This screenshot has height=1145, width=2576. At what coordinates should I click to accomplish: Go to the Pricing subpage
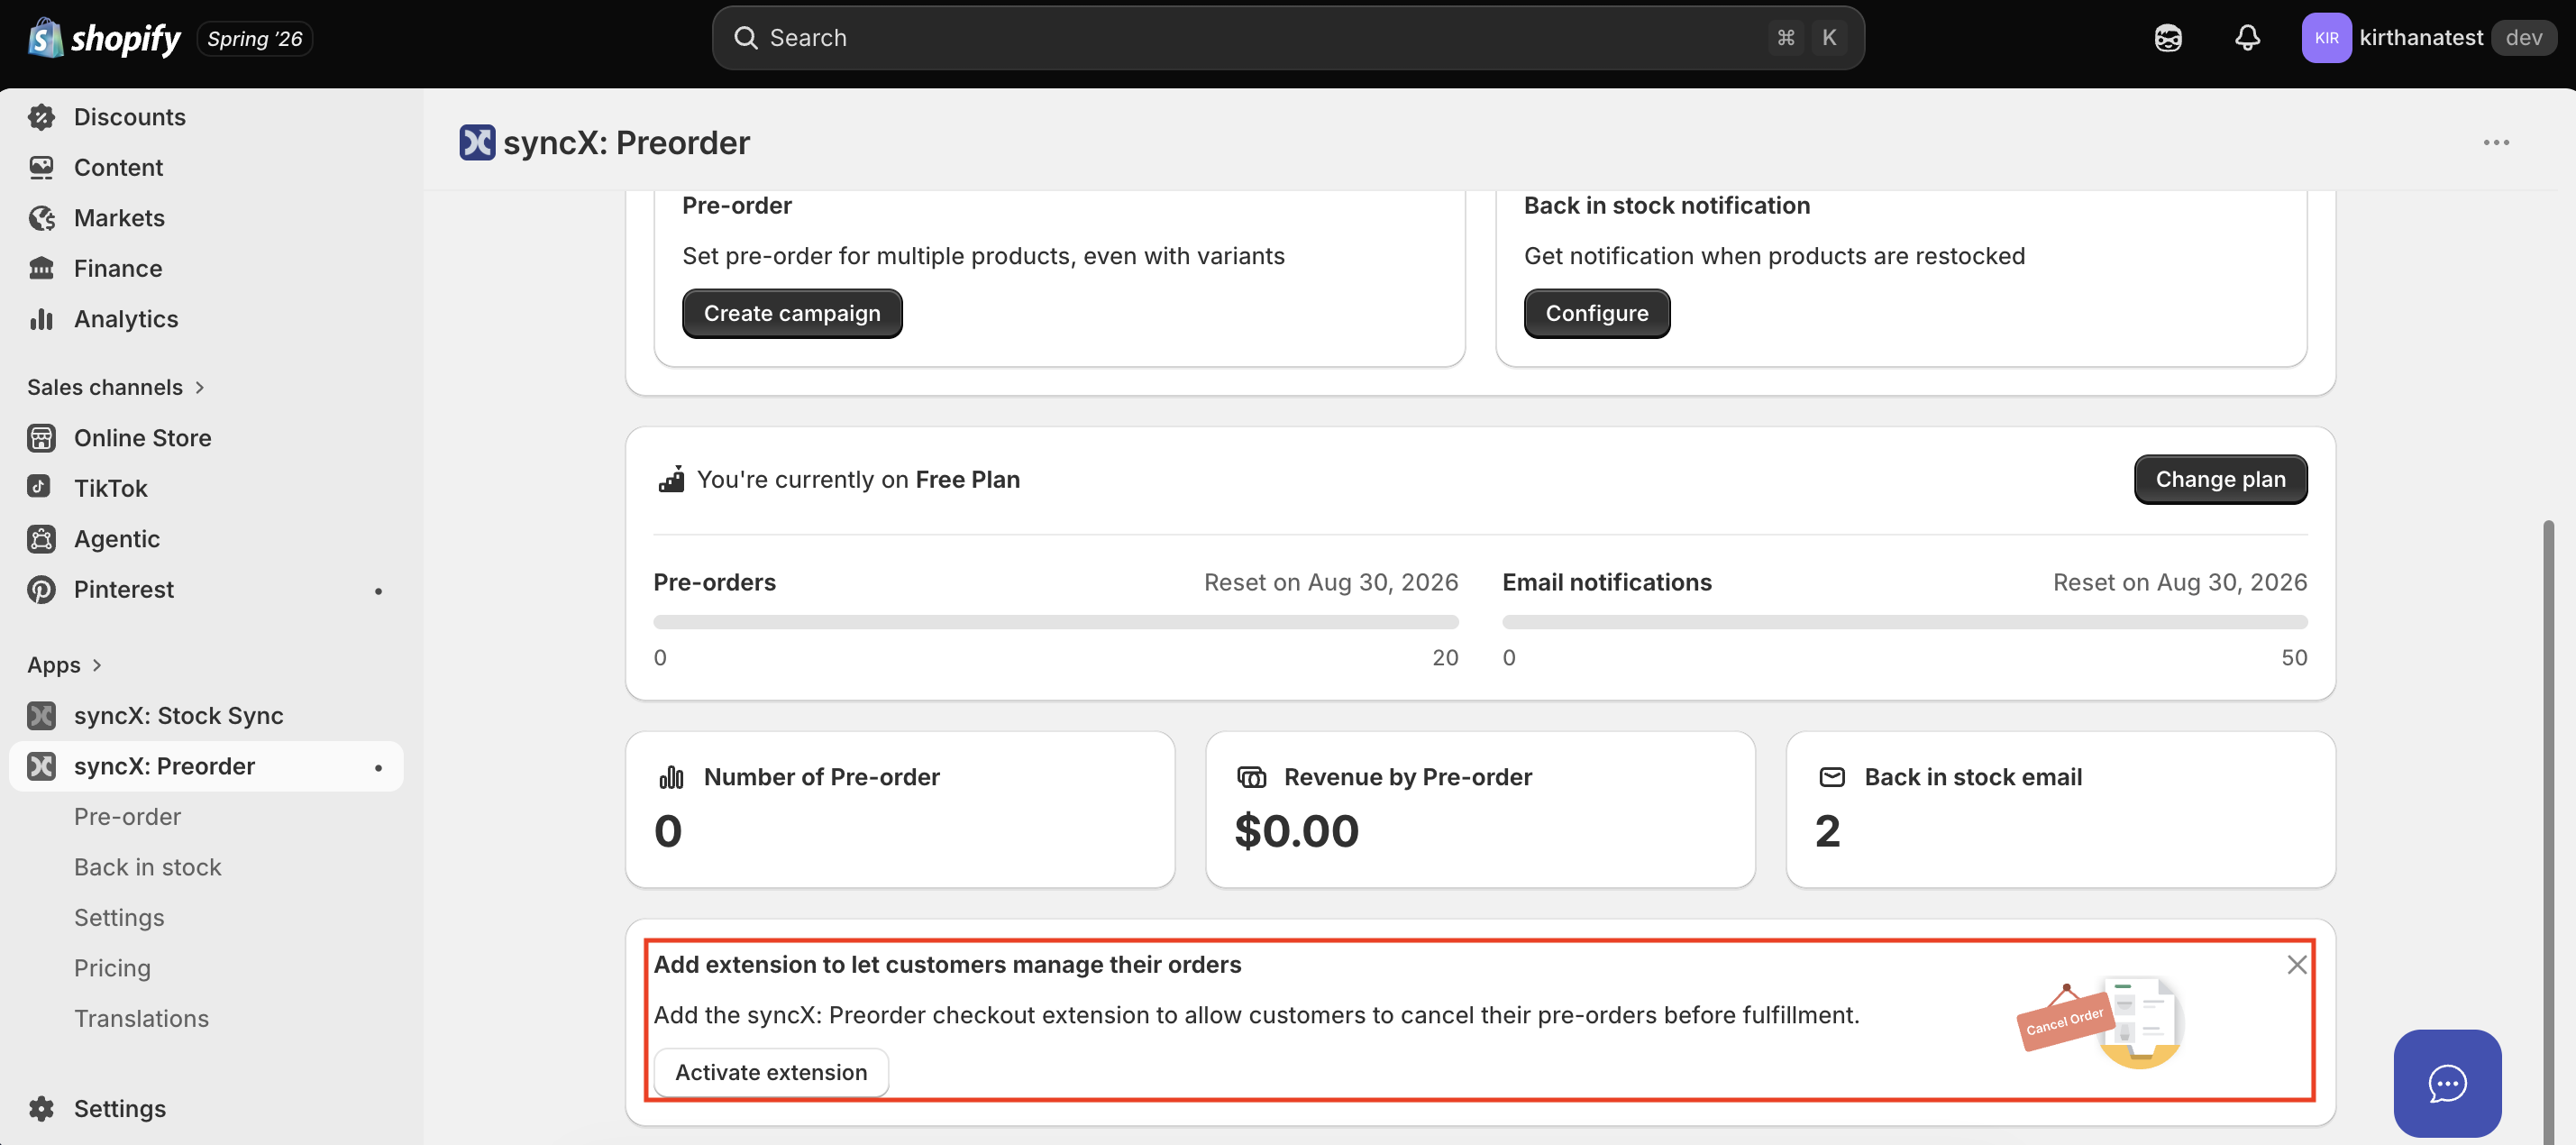[112, 968]
